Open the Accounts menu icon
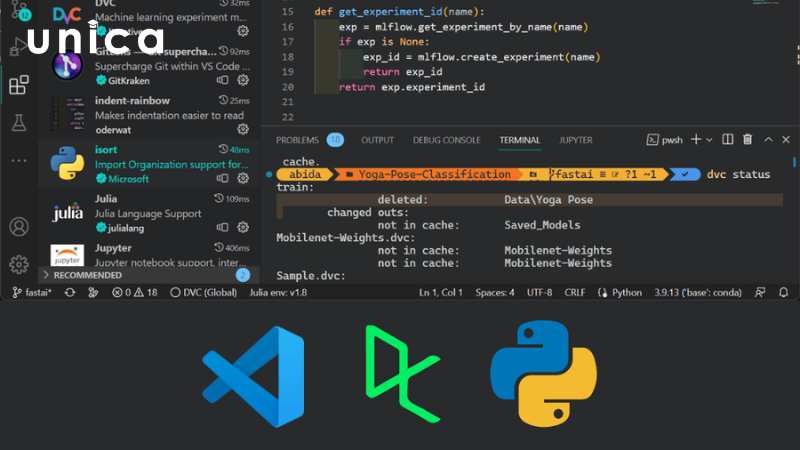 (19, 227)
